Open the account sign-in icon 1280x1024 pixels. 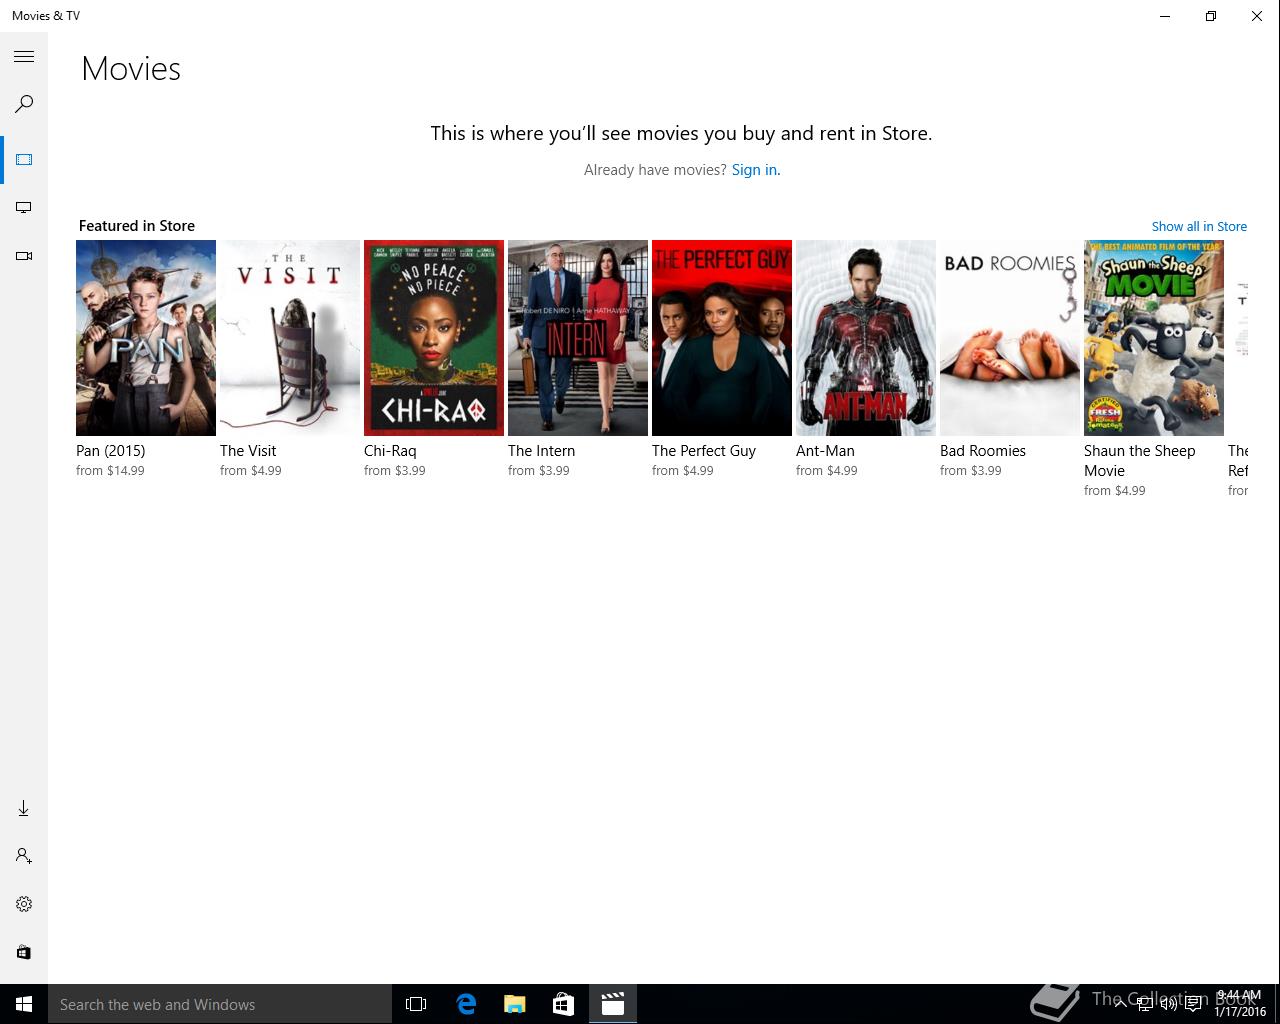coord(24,856)
